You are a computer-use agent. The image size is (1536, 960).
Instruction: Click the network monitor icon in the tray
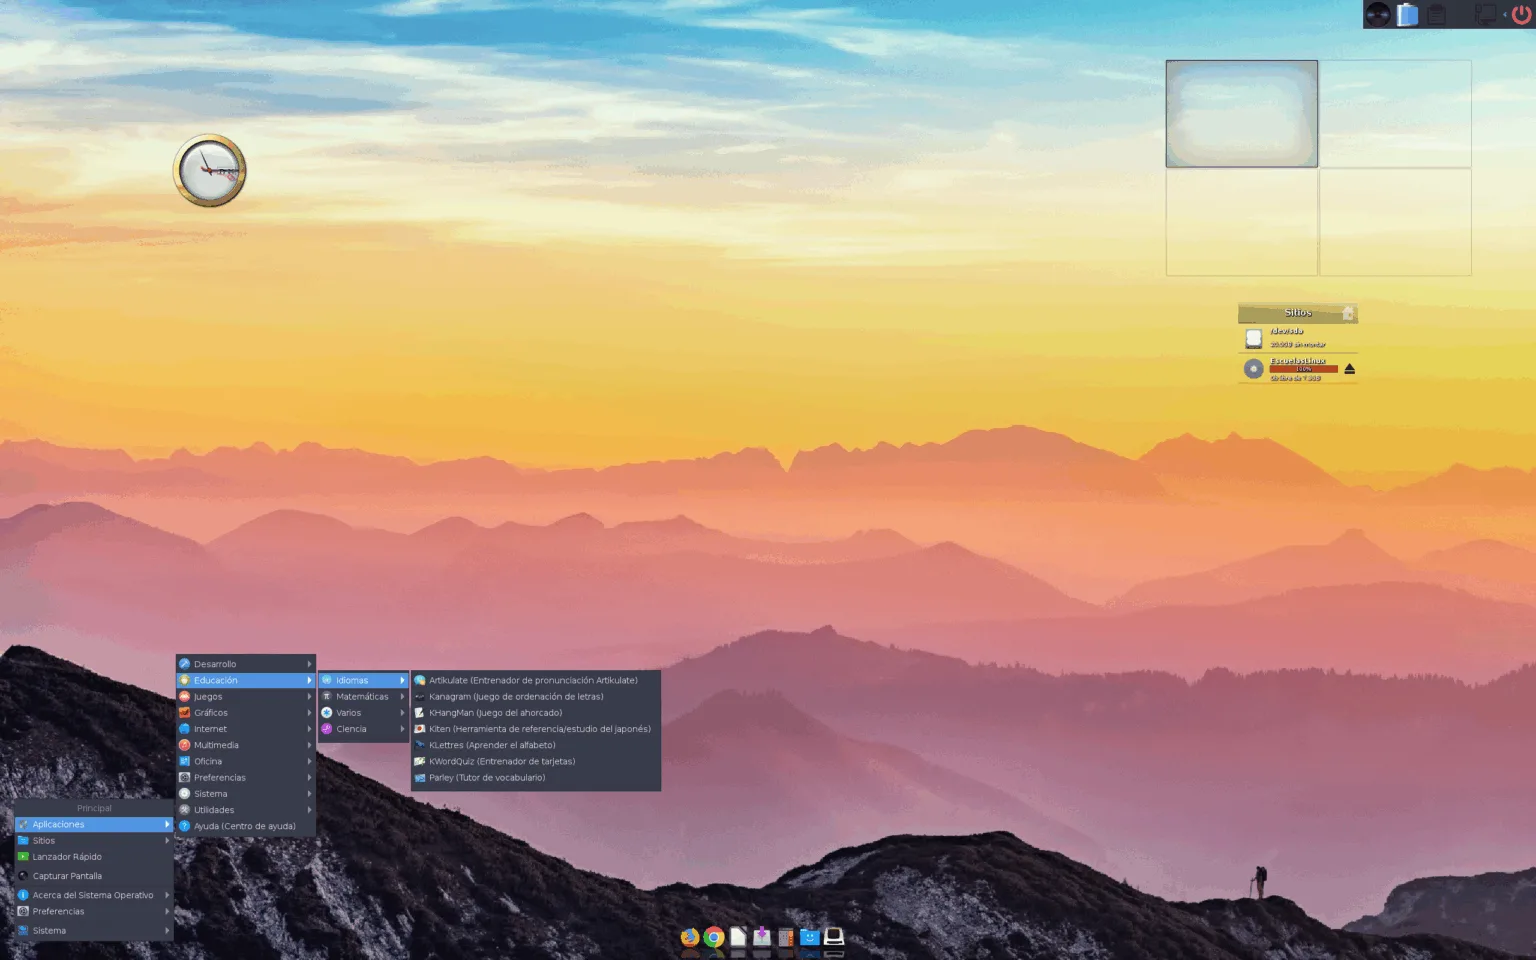tap(1487, 14)
